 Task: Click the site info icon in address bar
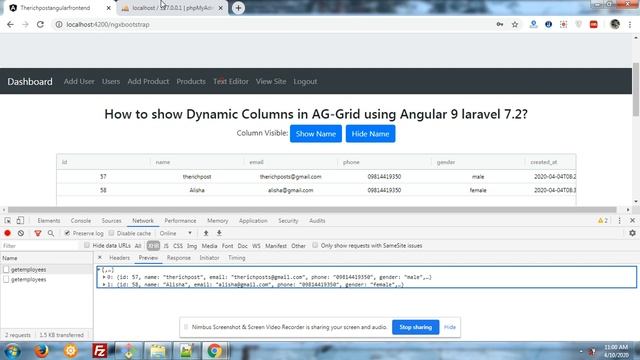[59, 24]
